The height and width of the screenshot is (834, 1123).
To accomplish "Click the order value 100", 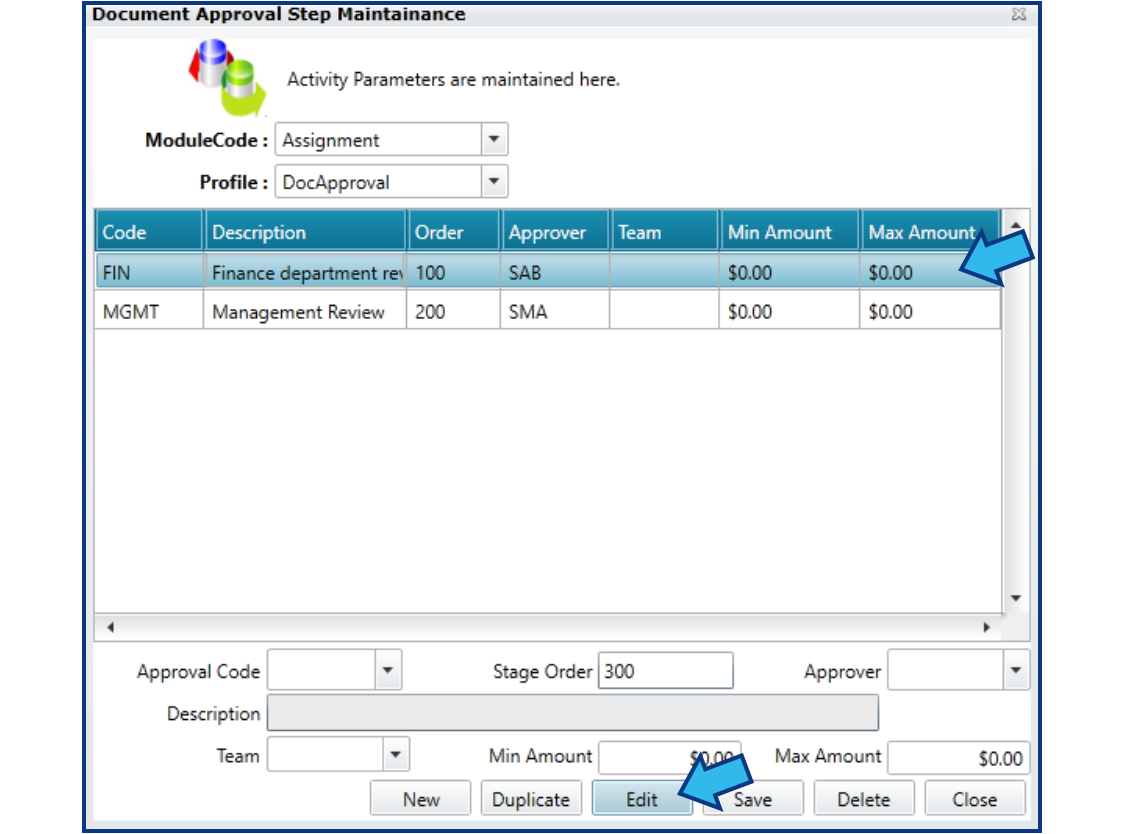I will (453, 272).
